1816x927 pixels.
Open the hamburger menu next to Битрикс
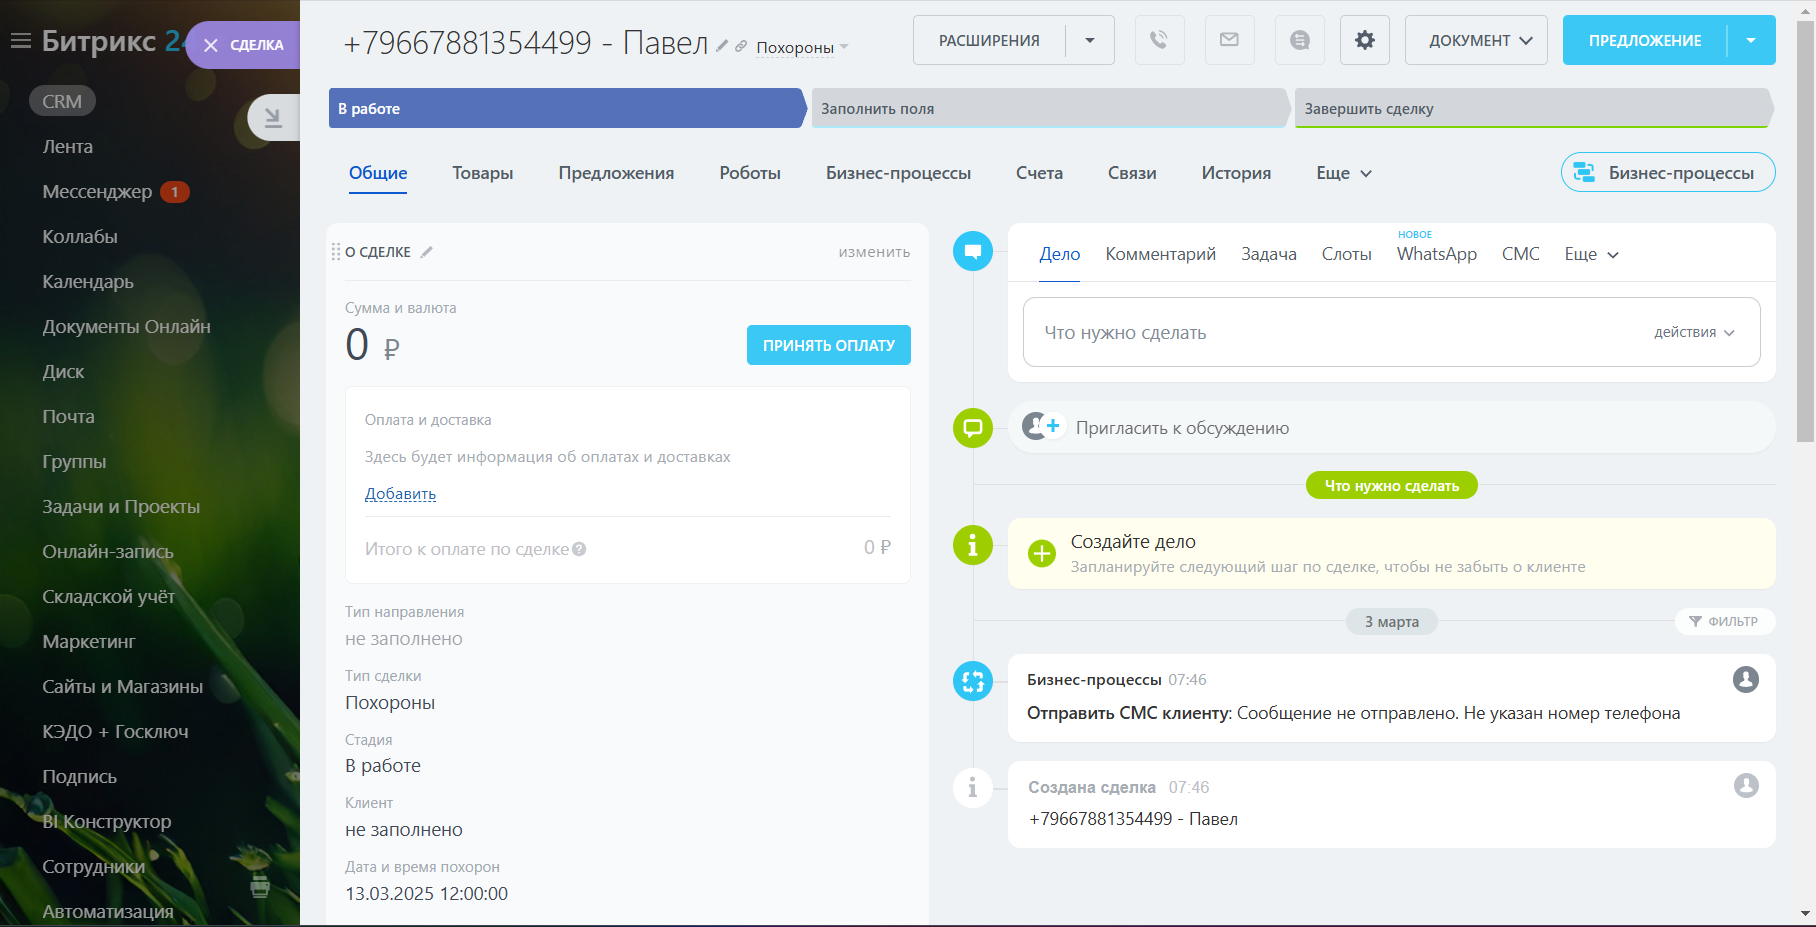21,41
